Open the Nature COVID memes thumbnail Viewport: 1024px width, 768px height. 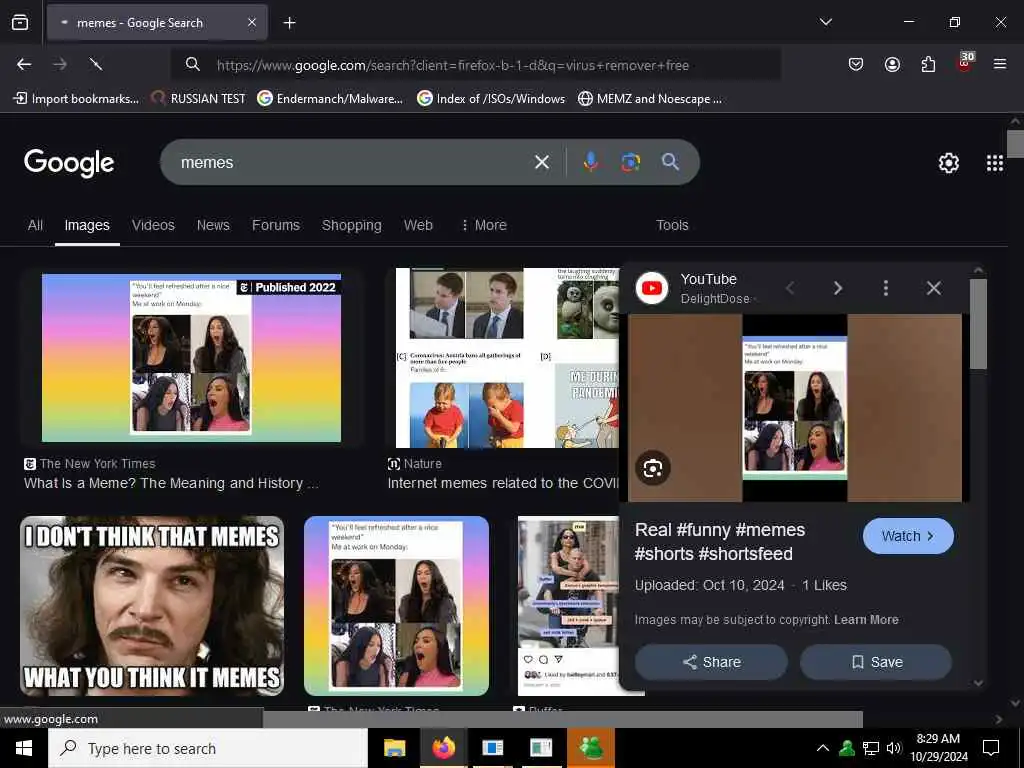tap(507, 358)
